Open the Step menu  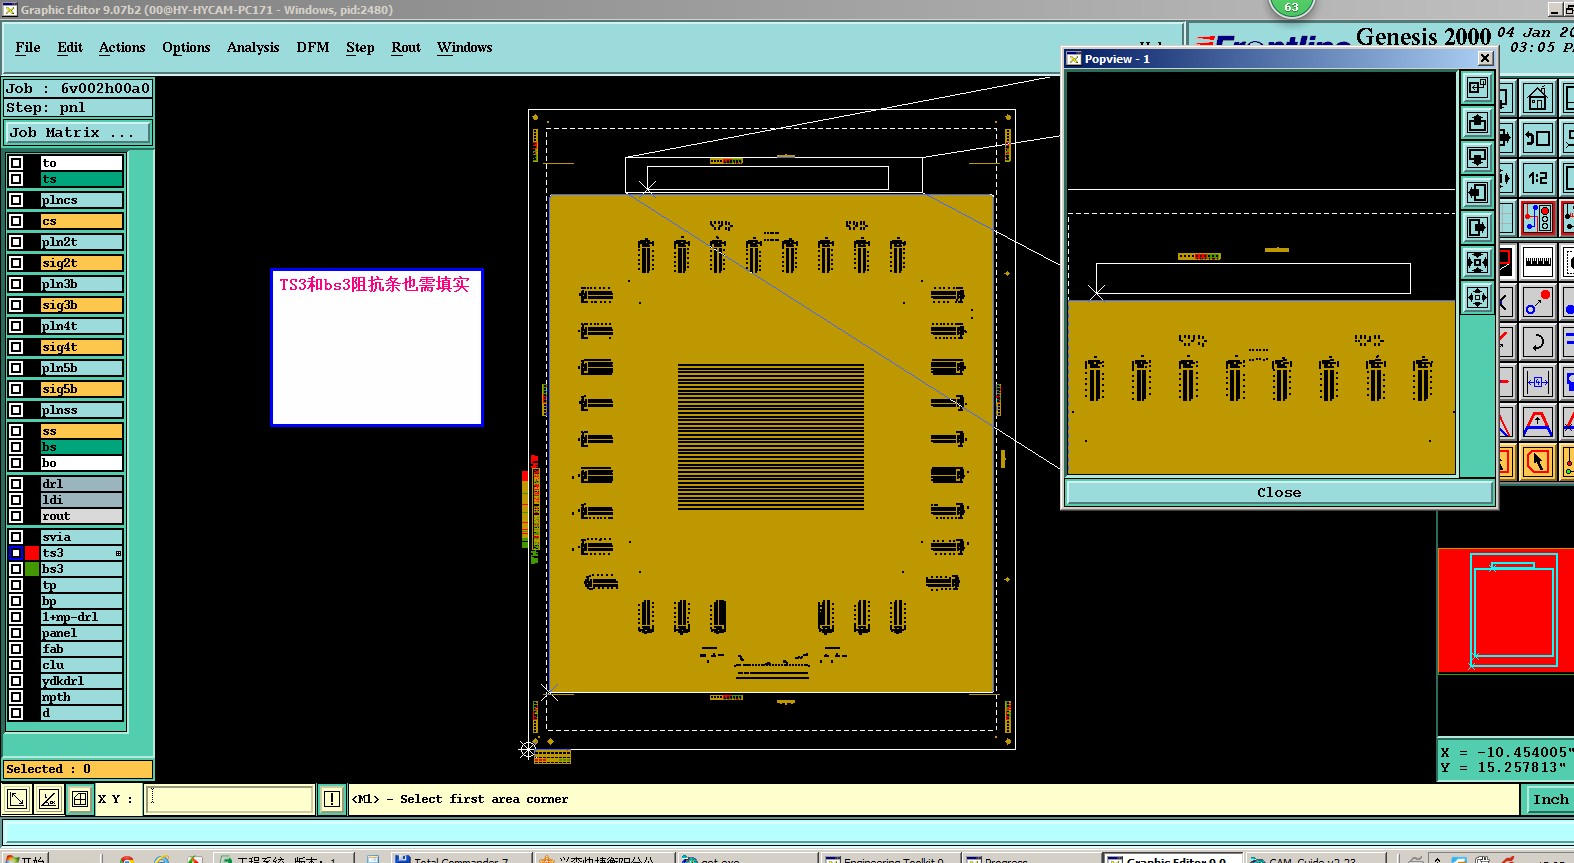[x=360, y=47]
